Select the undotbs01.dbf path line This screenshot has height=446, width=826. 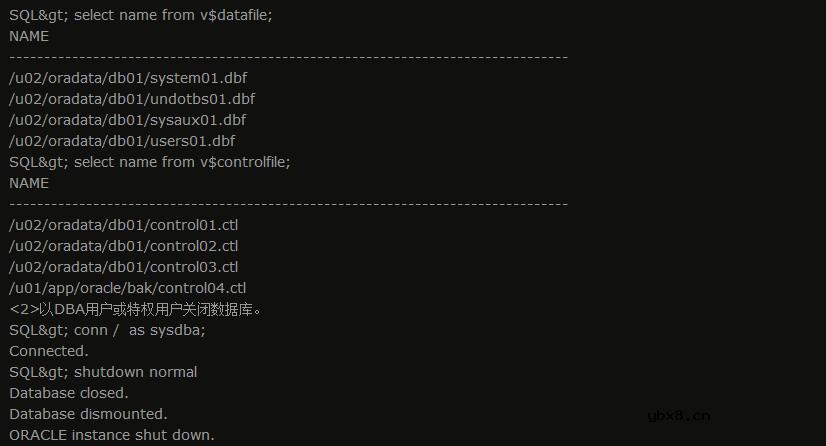132,99
